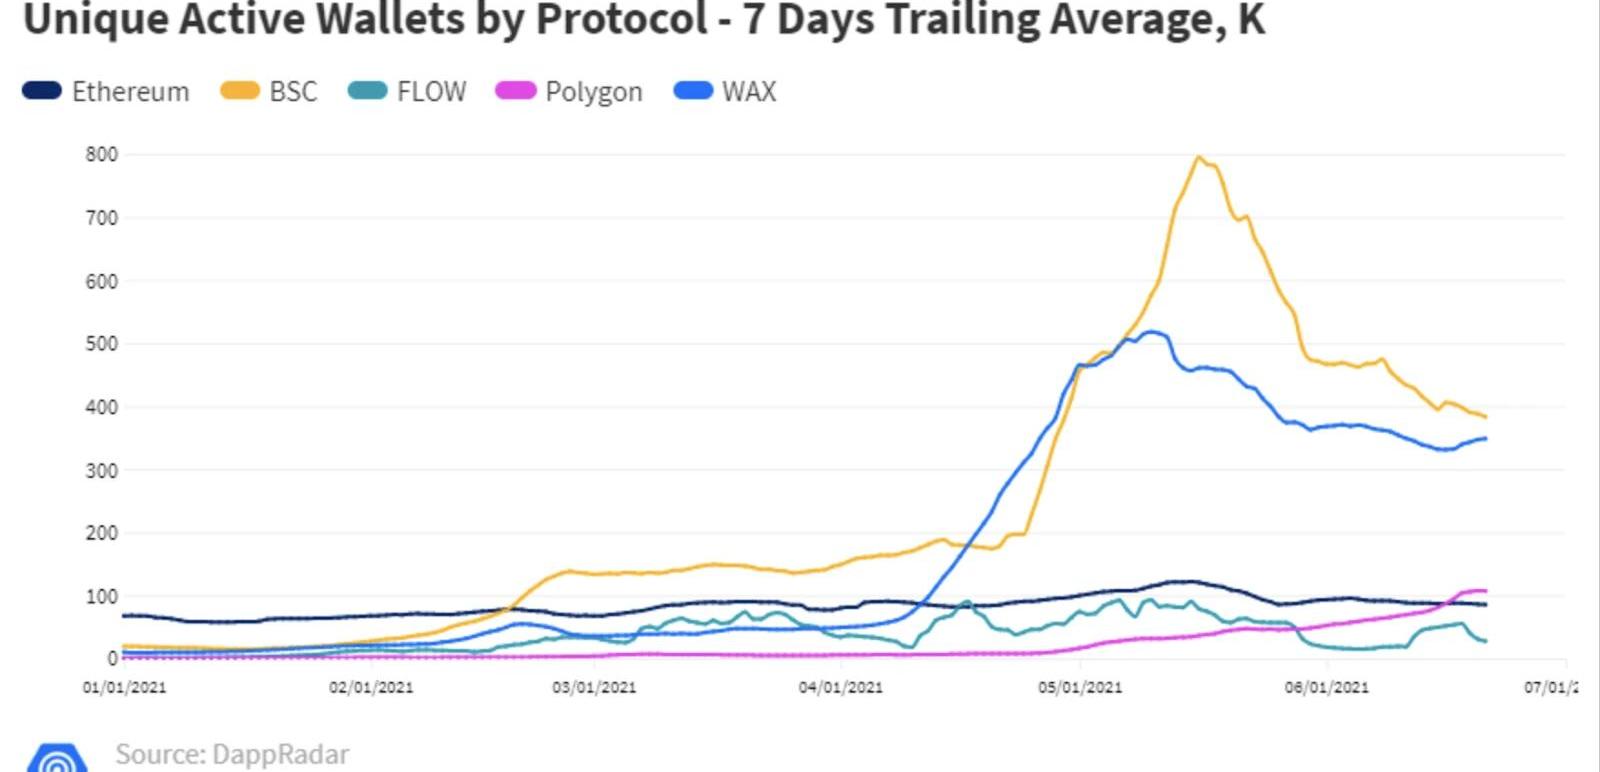
Task: Click the DappRadar logo icon
Action: [x=57, y=758]
